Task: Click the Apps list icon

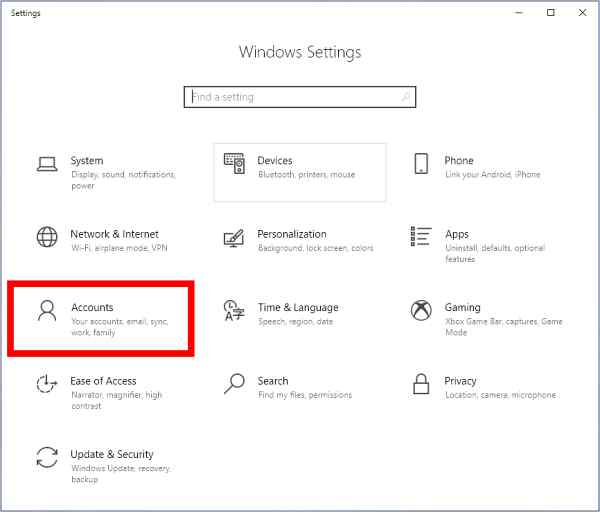Action: tap(421, 236)
